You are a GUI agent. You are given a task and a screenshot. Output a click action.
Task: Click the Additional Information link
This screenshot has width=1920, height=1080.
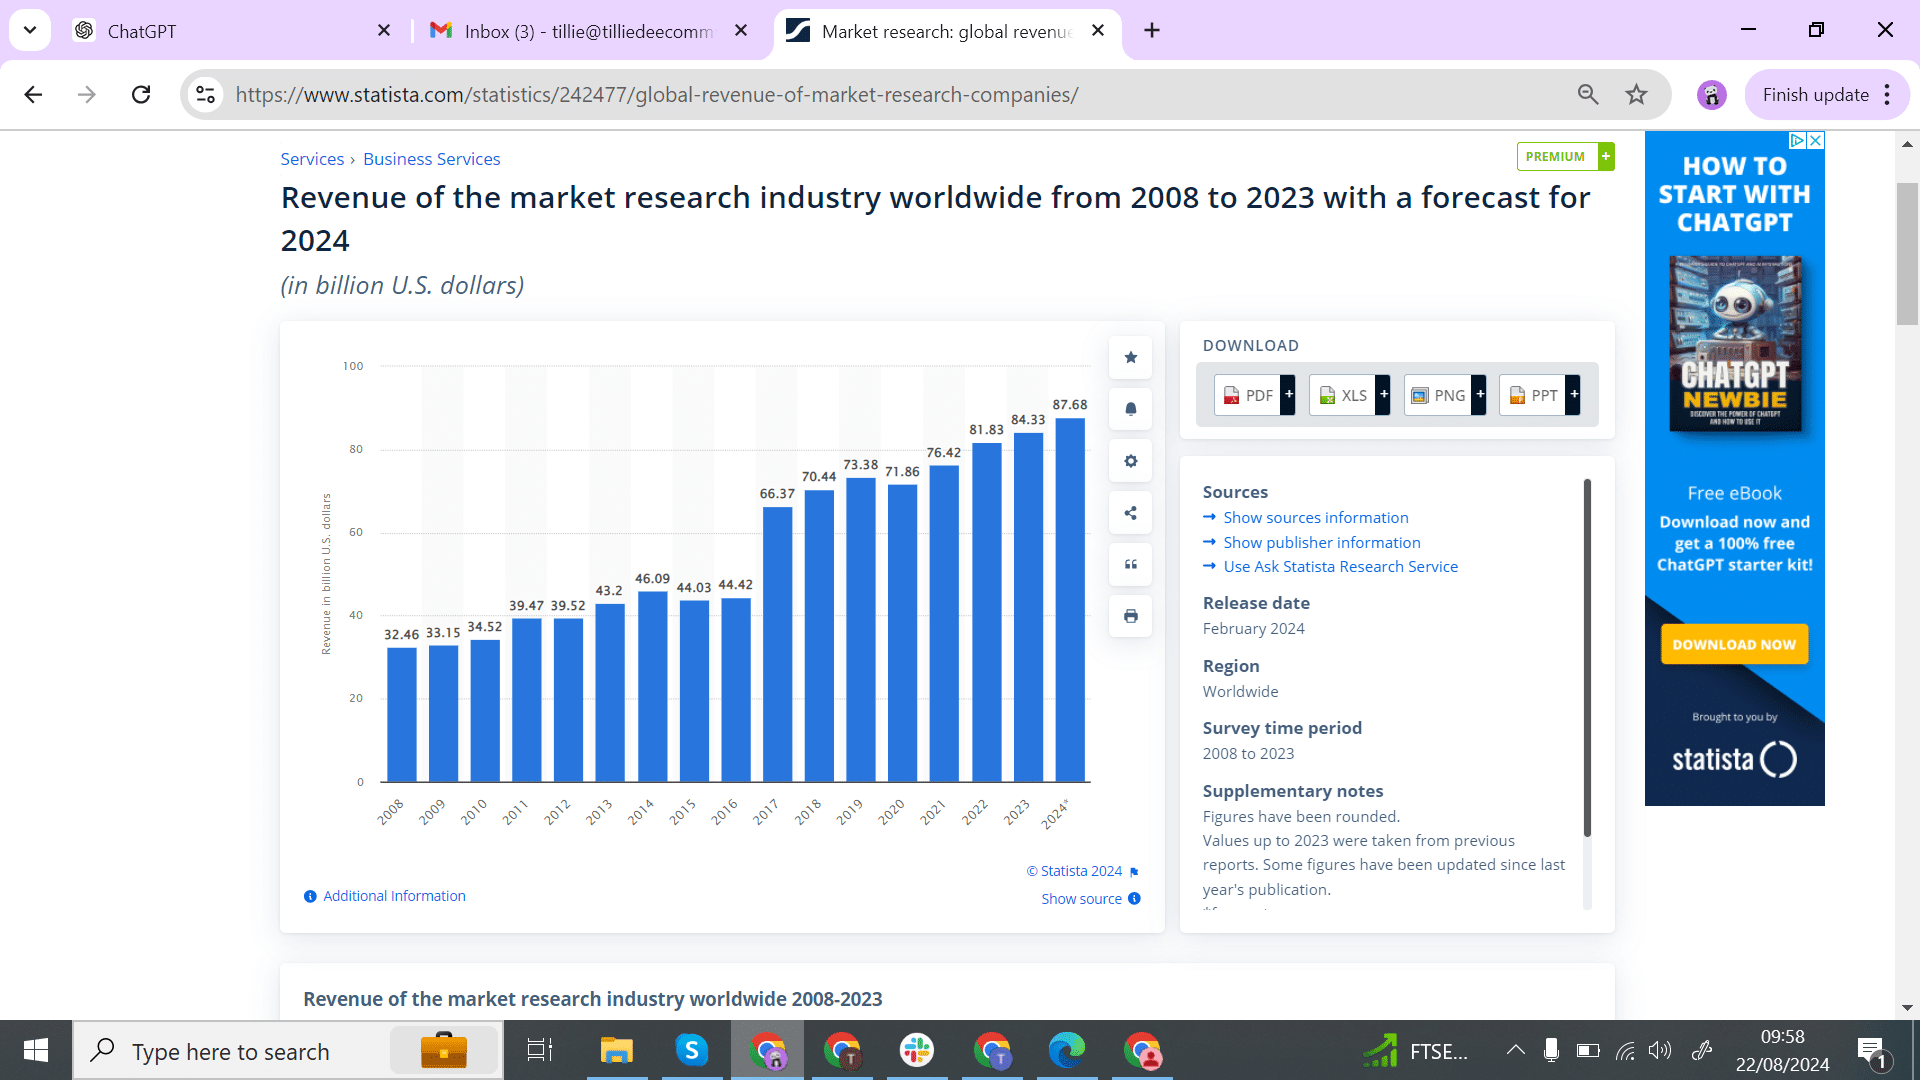(394, 896)
